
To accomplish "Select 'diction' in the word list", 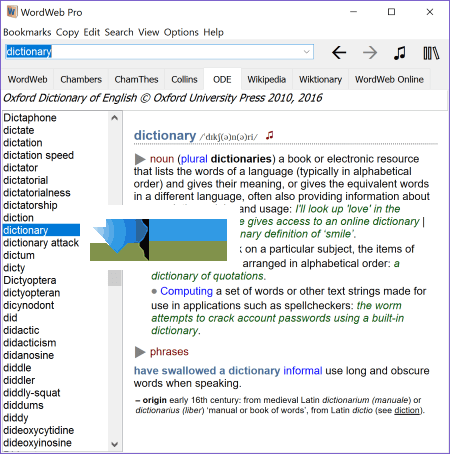I will (x=18, y=218).
